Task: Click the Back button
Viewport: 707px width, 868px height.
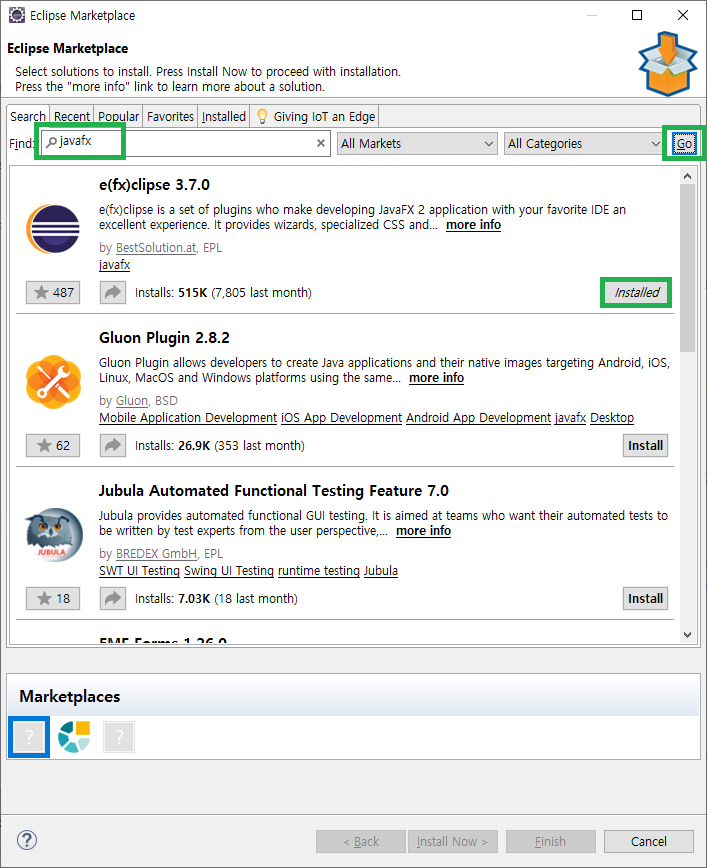Action: 361,841
